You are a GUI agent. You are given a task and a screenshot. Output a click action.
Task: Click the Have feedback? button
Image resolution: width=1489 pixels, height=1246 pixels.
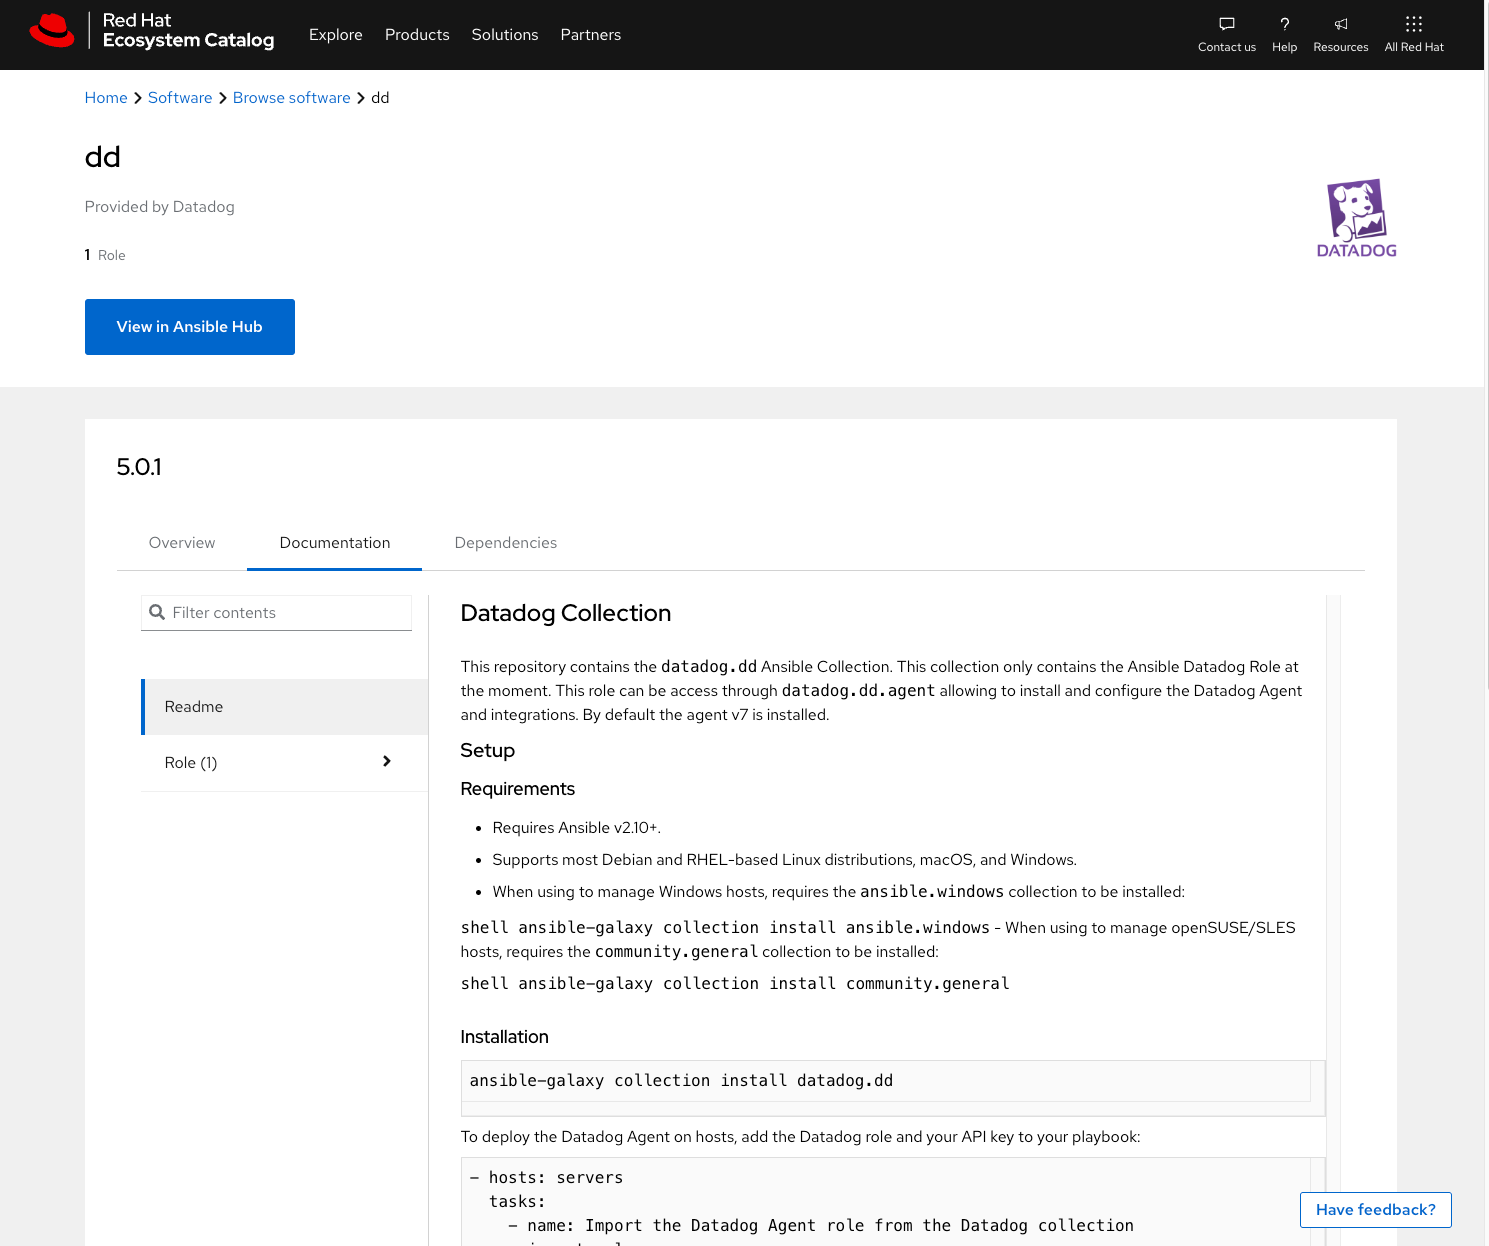click(1375, 1209)
